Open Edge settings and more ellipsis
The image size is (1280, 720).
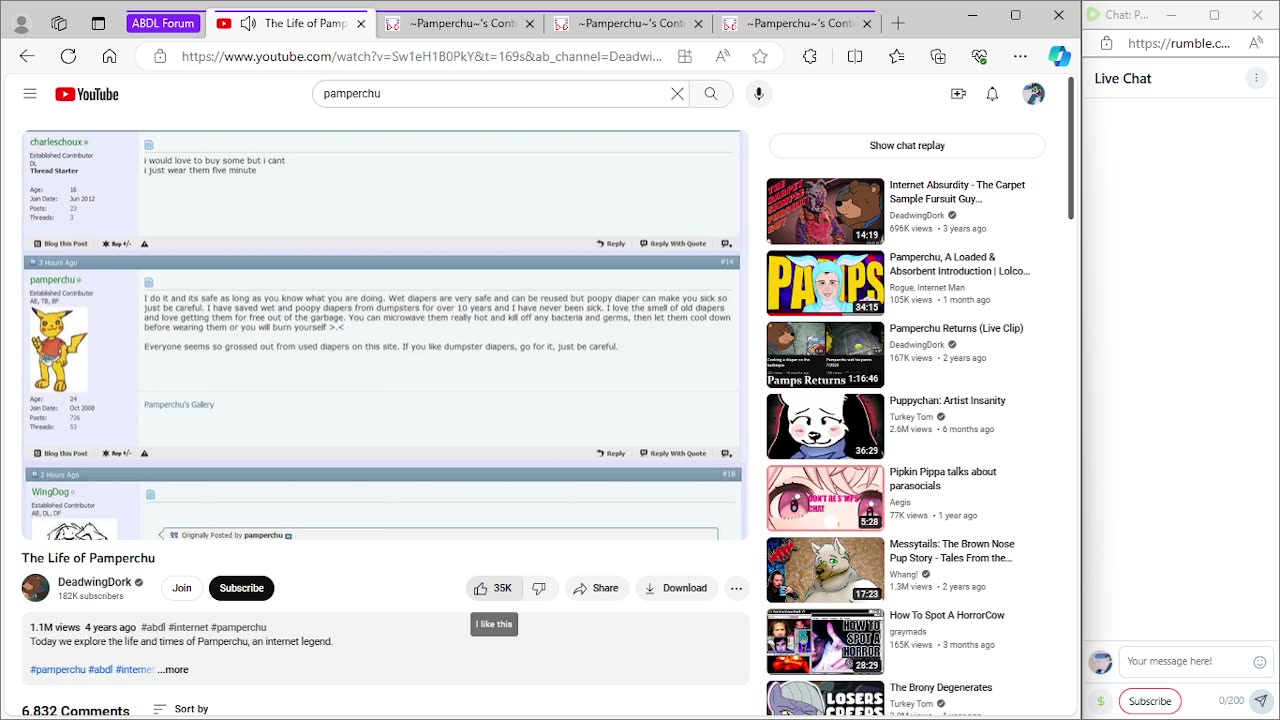(x=1020, y=57)
